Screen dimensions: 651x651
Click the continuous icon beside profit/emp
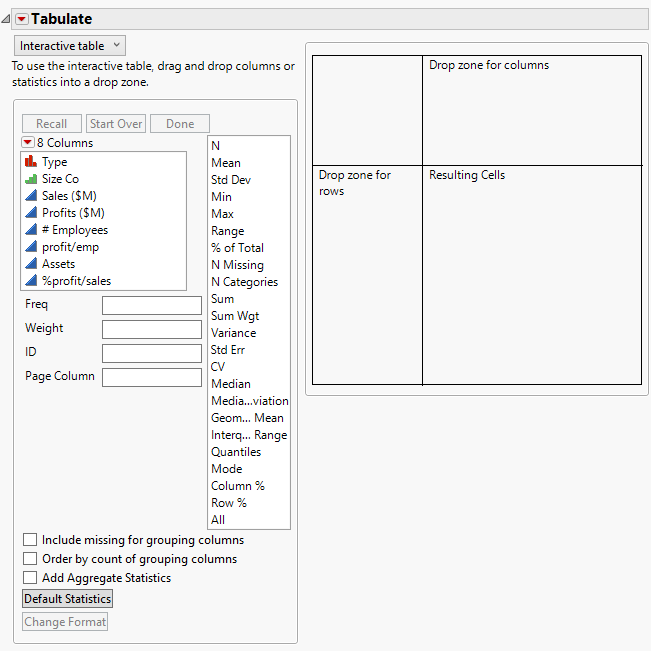[31, 247]
